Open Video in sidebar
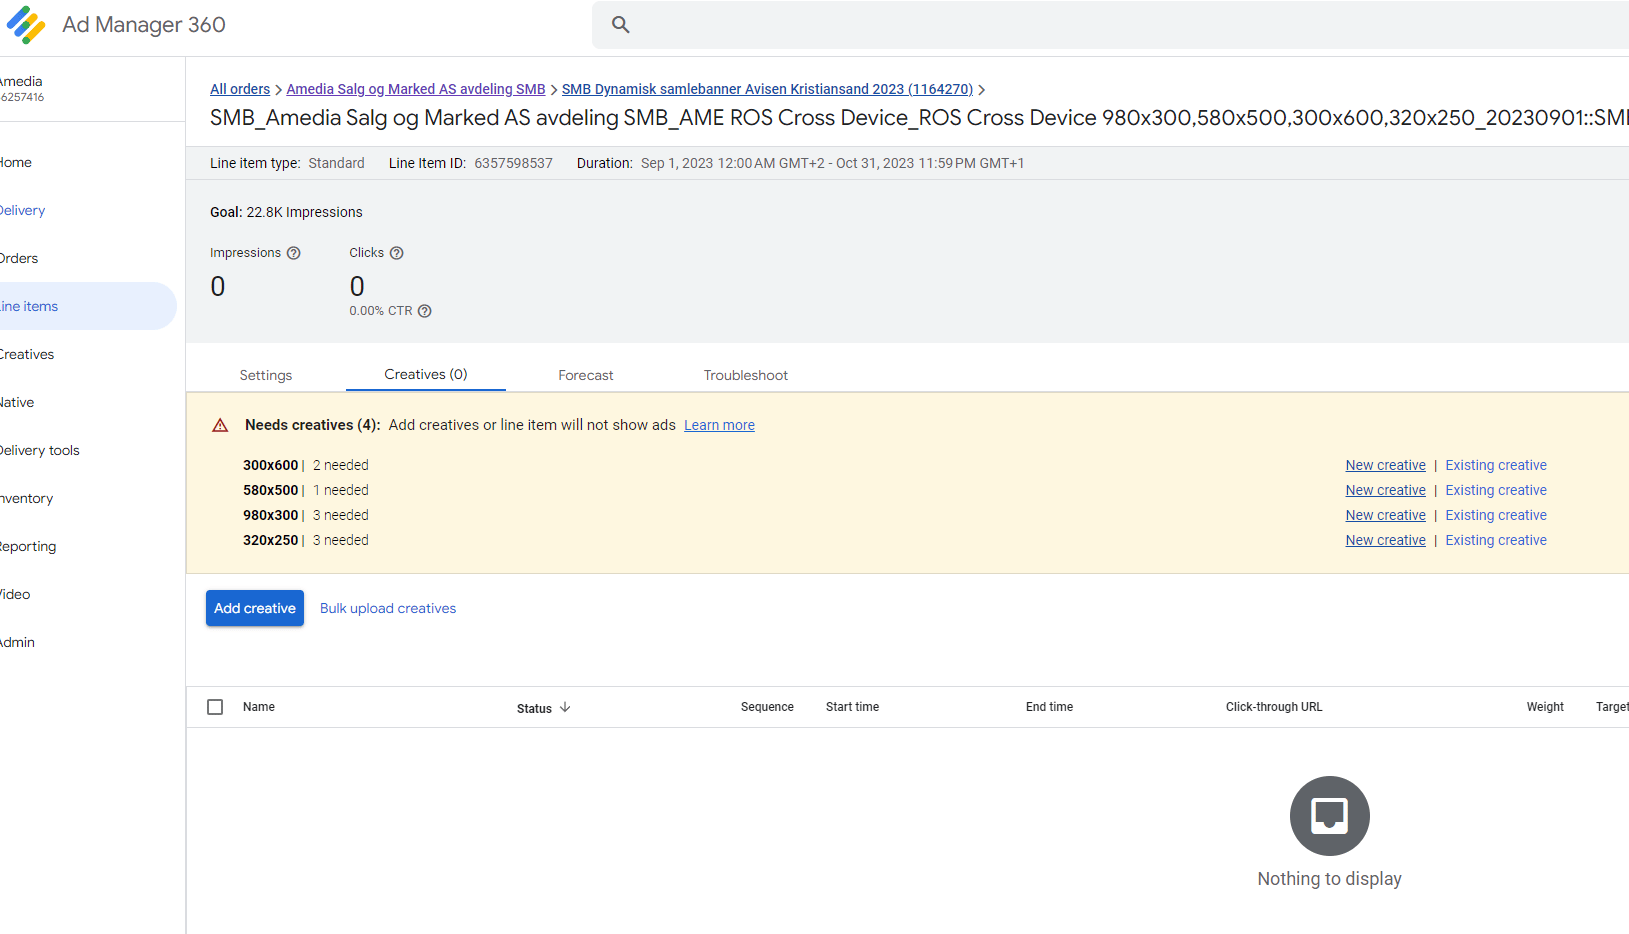 pos(15,594)
